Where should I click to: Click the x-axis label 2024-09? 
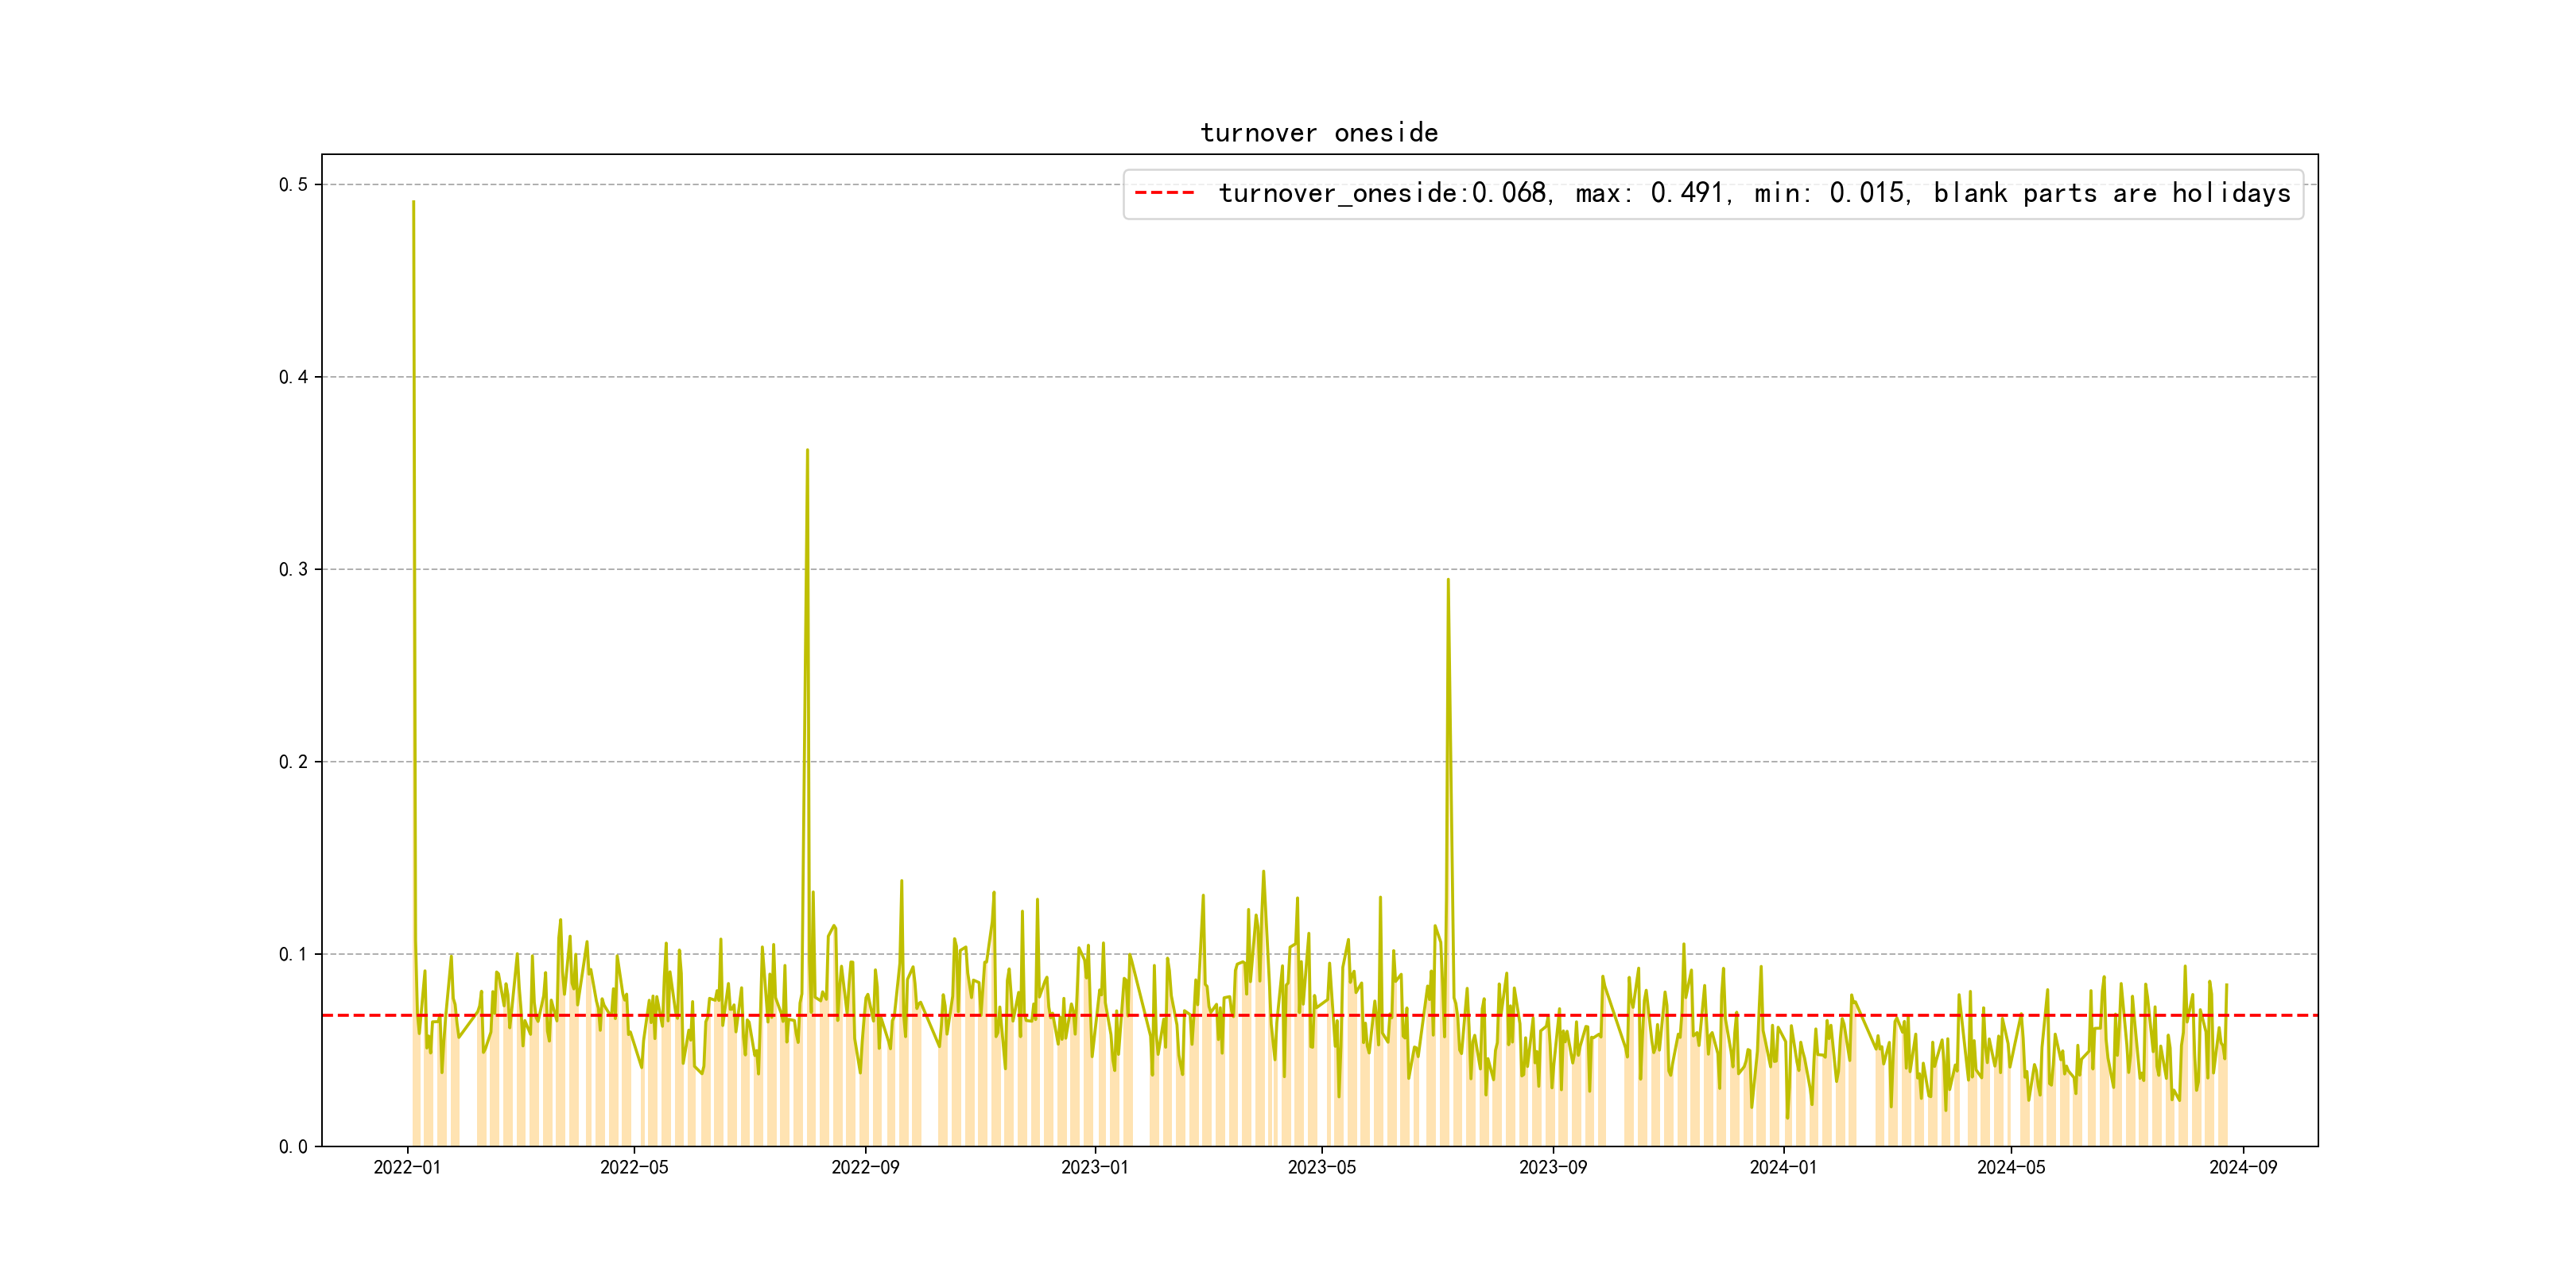tap(2243, 1168)
